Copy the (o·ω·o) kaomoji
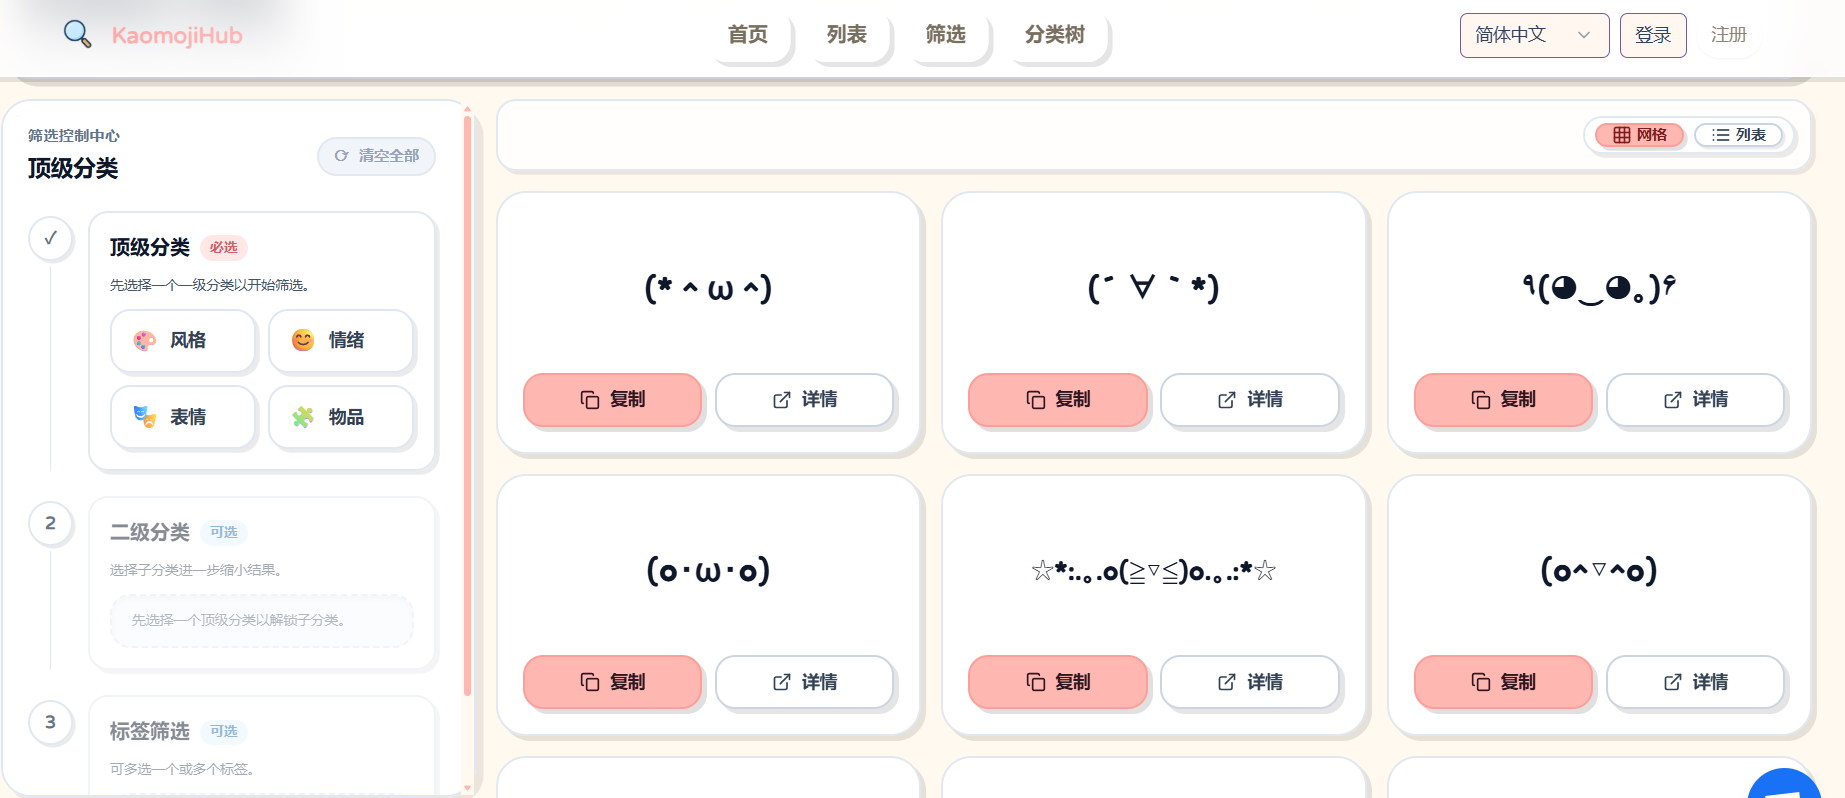Image resolution: width=1845 pixels, height=798 pixels. point(612,682)
